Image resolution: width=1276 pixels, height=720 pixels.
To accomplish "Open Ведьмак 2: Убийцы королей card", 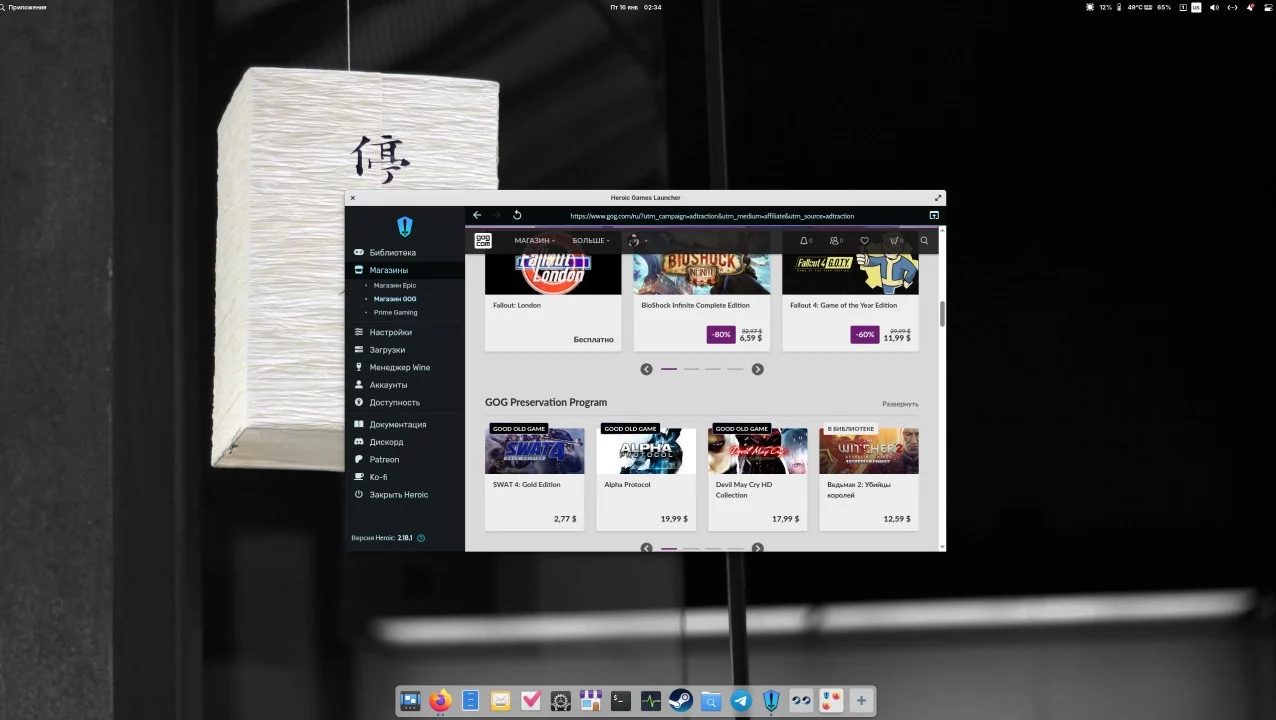I will (869, 478).
